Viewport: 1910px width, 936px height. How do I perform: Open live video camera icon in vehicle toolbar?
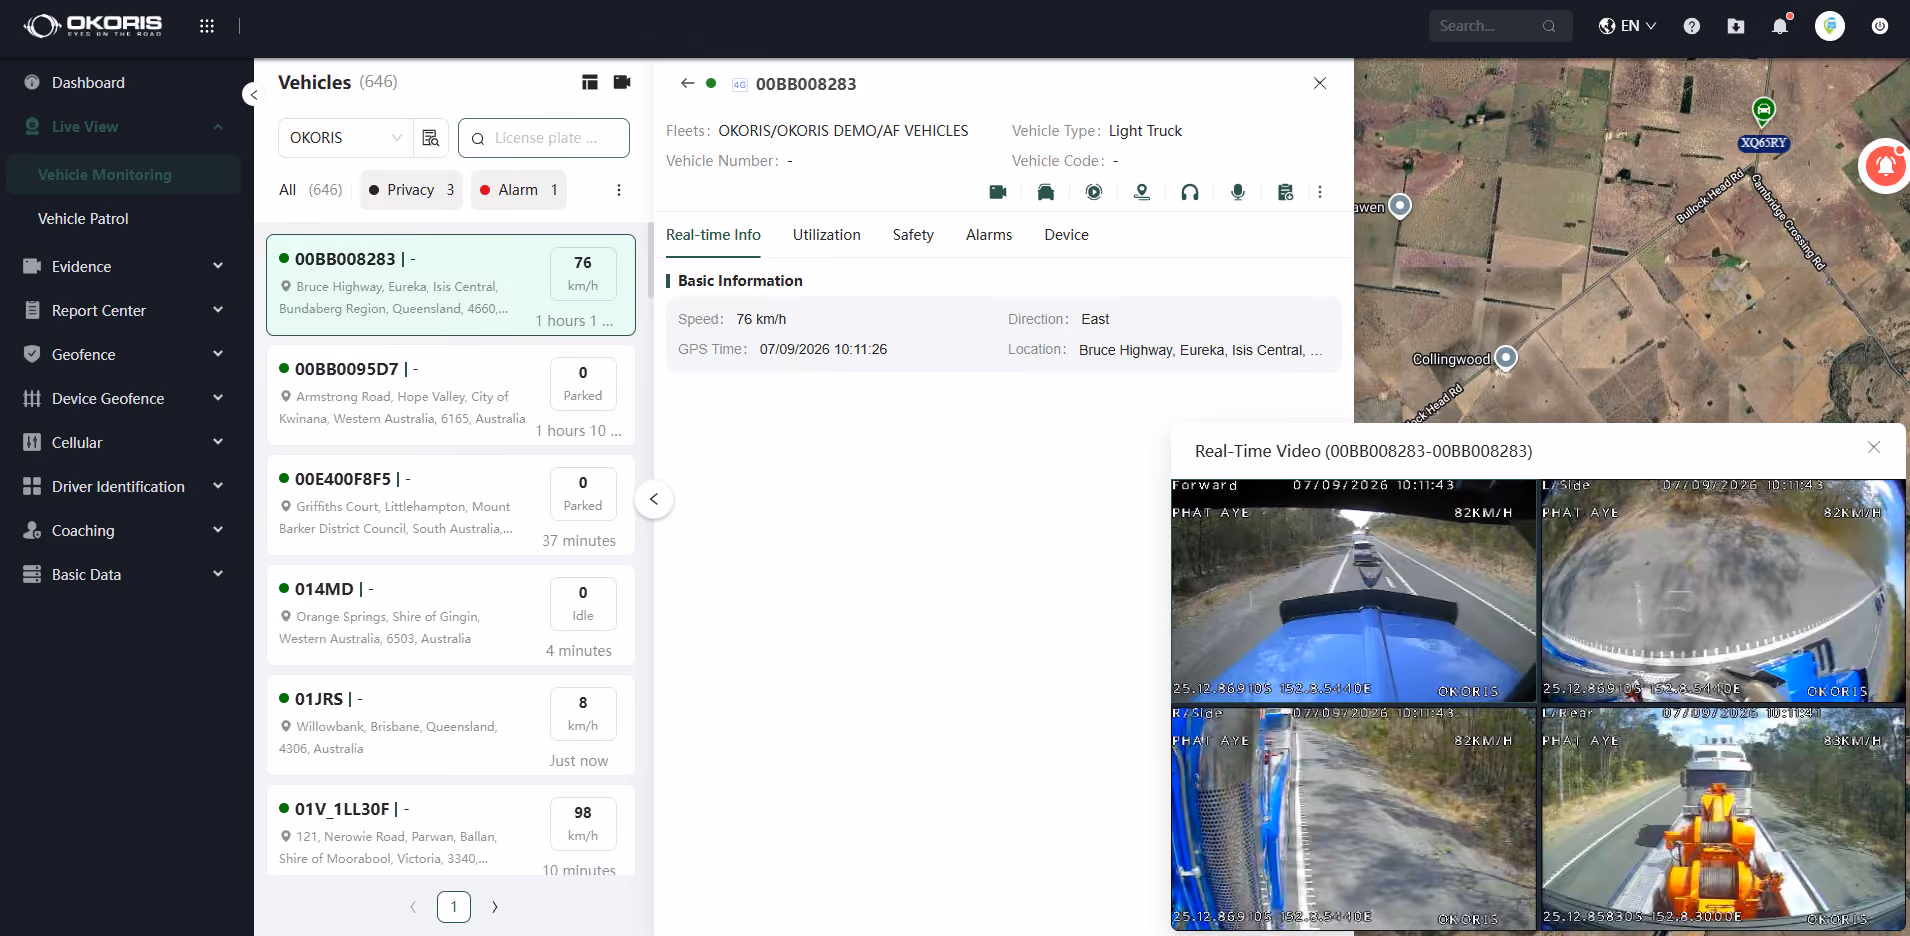point(998,192)
